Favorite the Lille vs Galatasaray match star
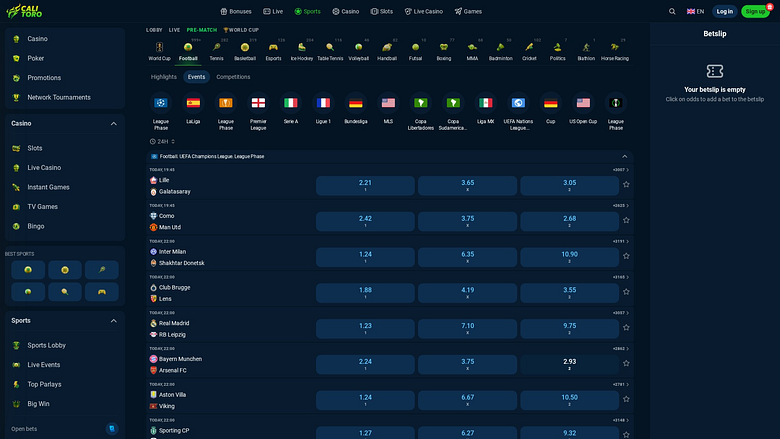Image resolution: width=780 pixels, height=439 pixels. pyautogui.click(x=626, y=184)
